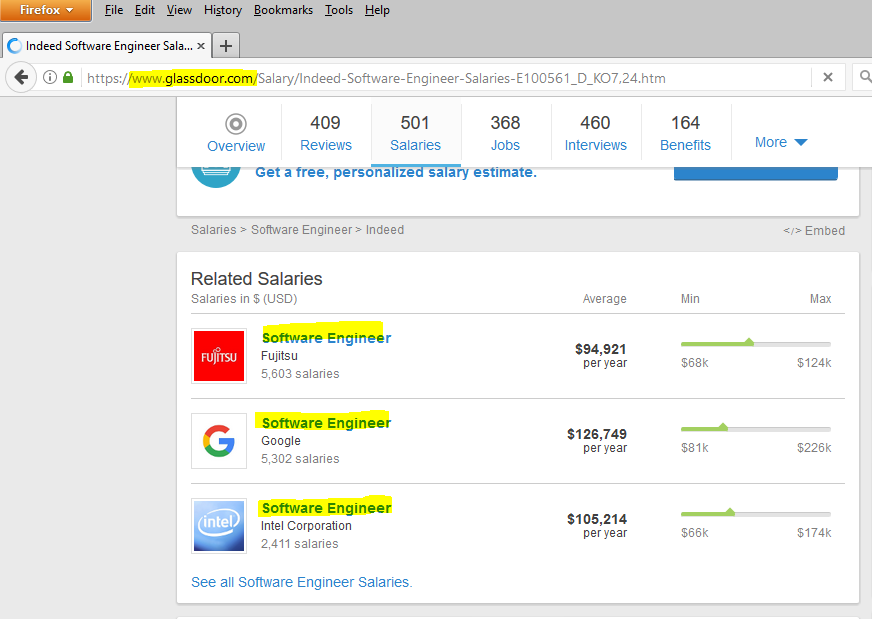Click See all Software Engineer Salaries link
The width and height of the screenshot is (872, 619).
coord(301,582)
